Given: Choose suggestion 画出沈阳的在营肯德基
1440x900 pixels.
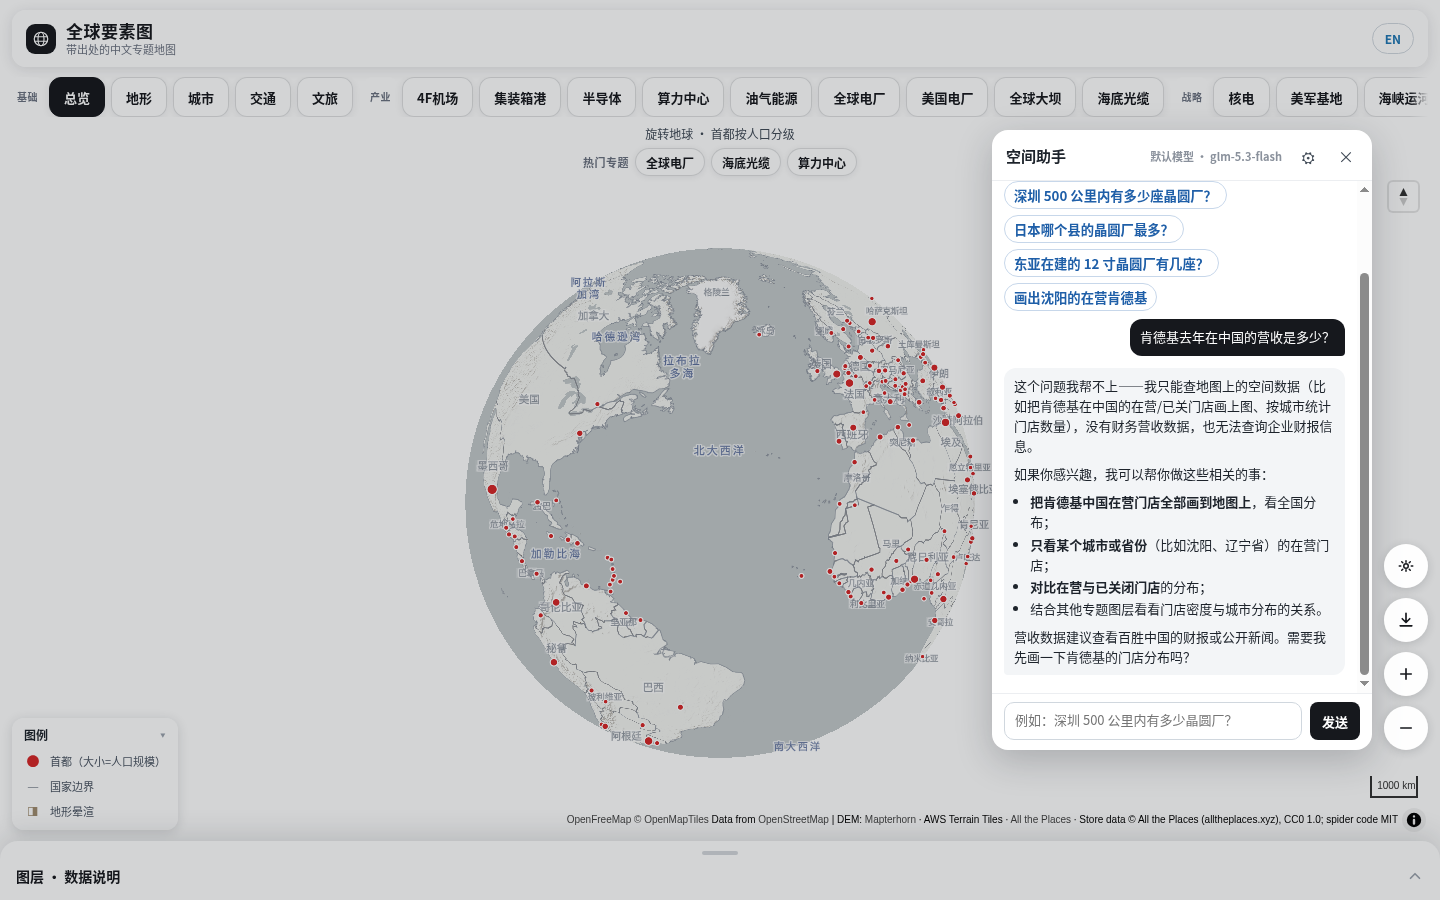Looking at the screenshot, I should pos(1080,298).
